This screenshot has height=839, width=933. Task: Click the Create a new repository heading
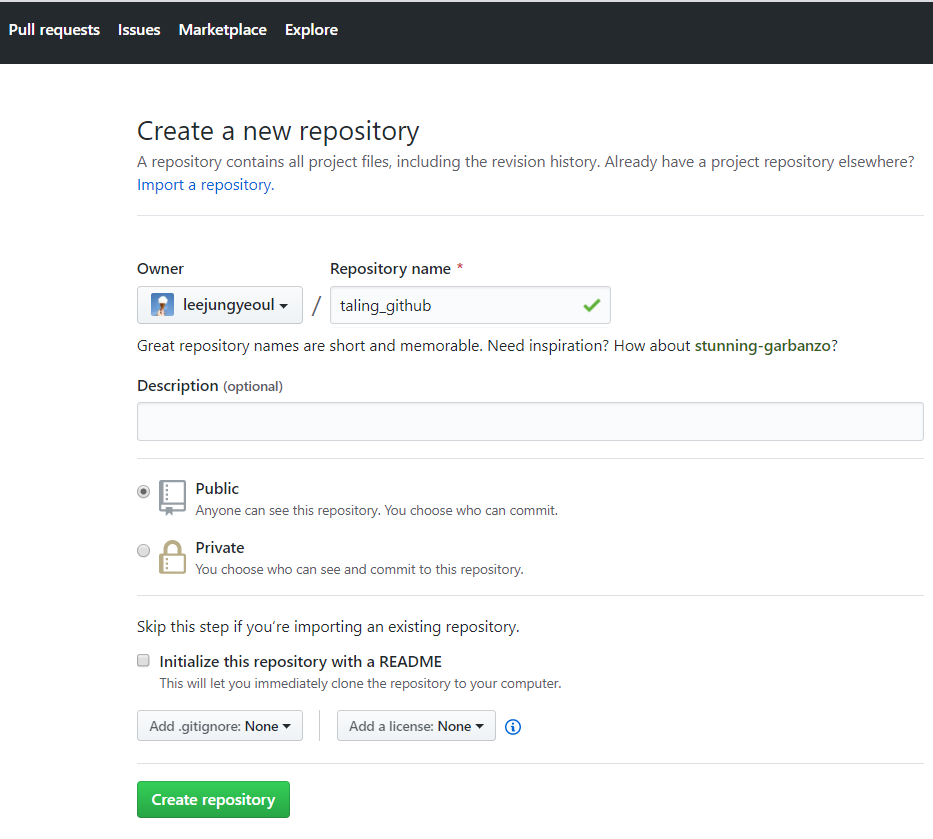tap(278, 132)
